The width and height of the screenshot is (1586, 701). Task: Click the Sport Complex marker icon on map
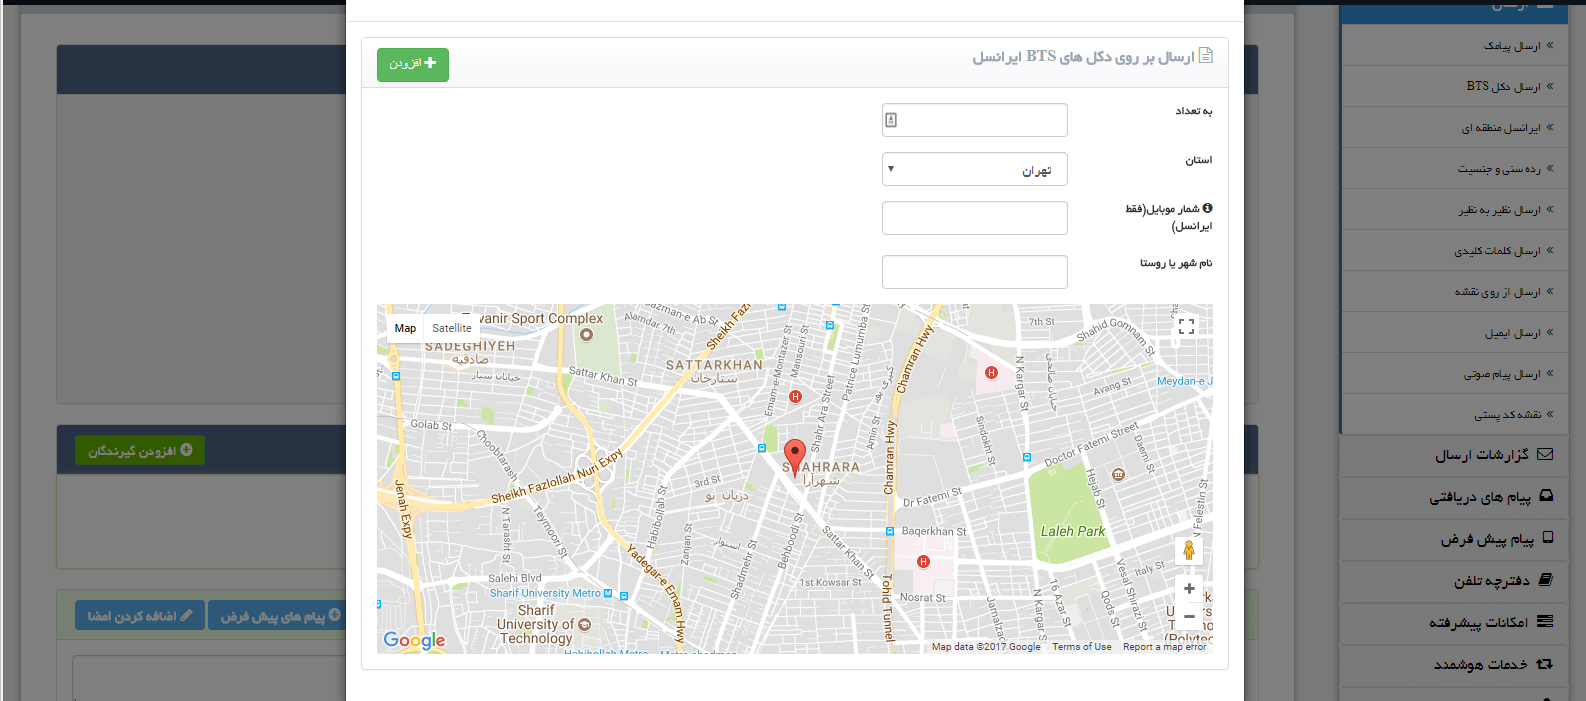point(586,334)
